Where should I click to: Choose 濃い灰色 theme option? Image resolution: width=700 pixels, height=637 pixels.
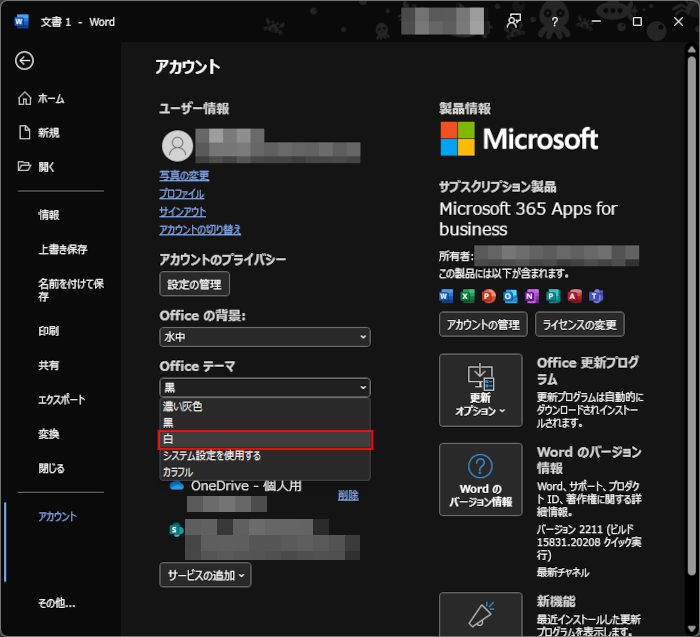click(x=265, y=407)
